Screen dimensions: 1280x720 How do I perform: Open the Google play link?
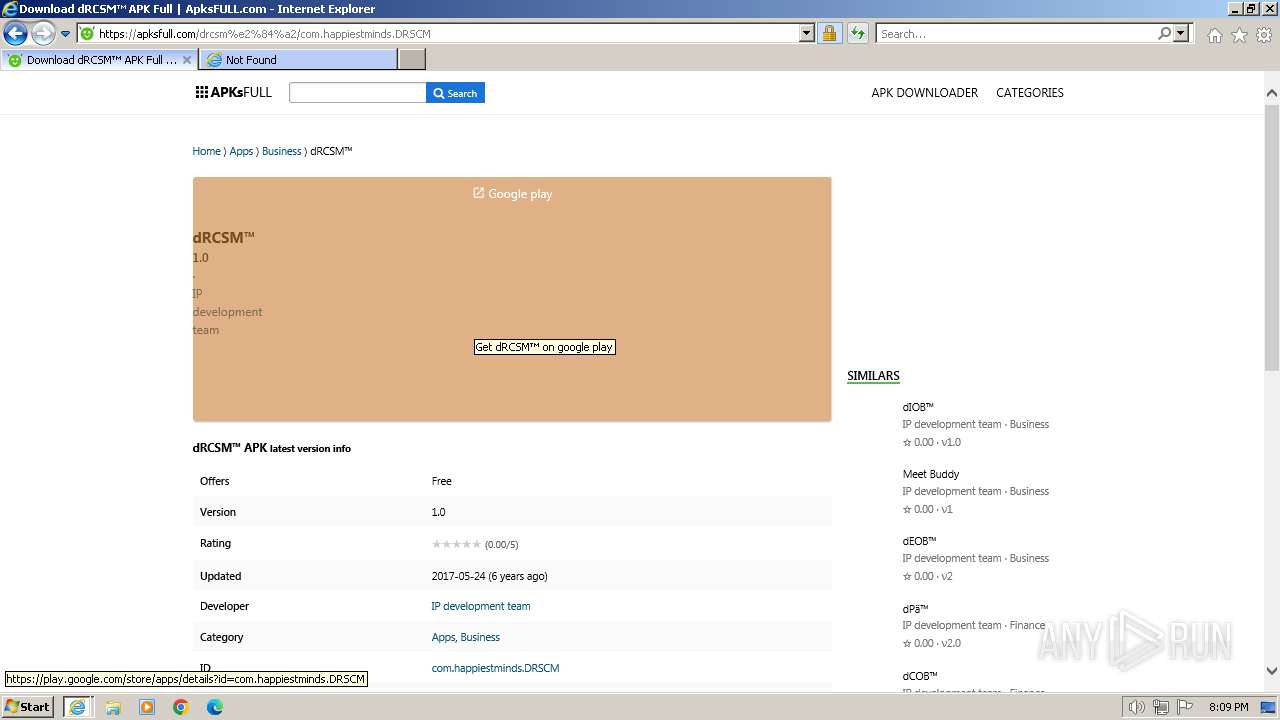tap(512, 194)
